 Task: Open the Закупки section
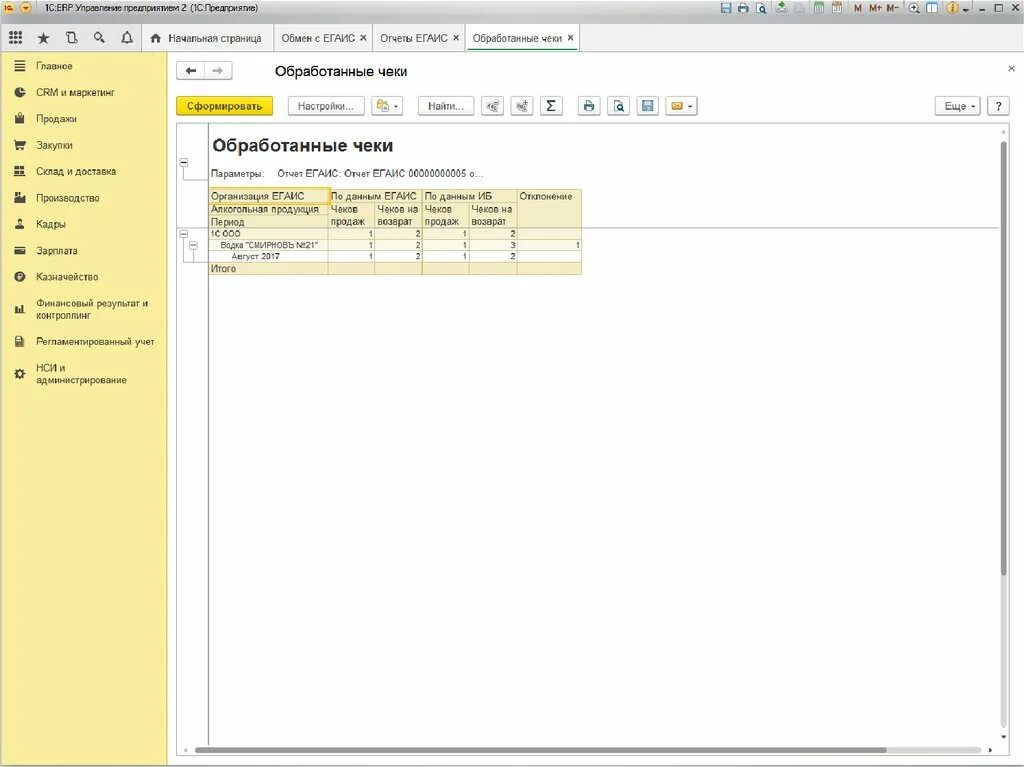coord(54,145)
